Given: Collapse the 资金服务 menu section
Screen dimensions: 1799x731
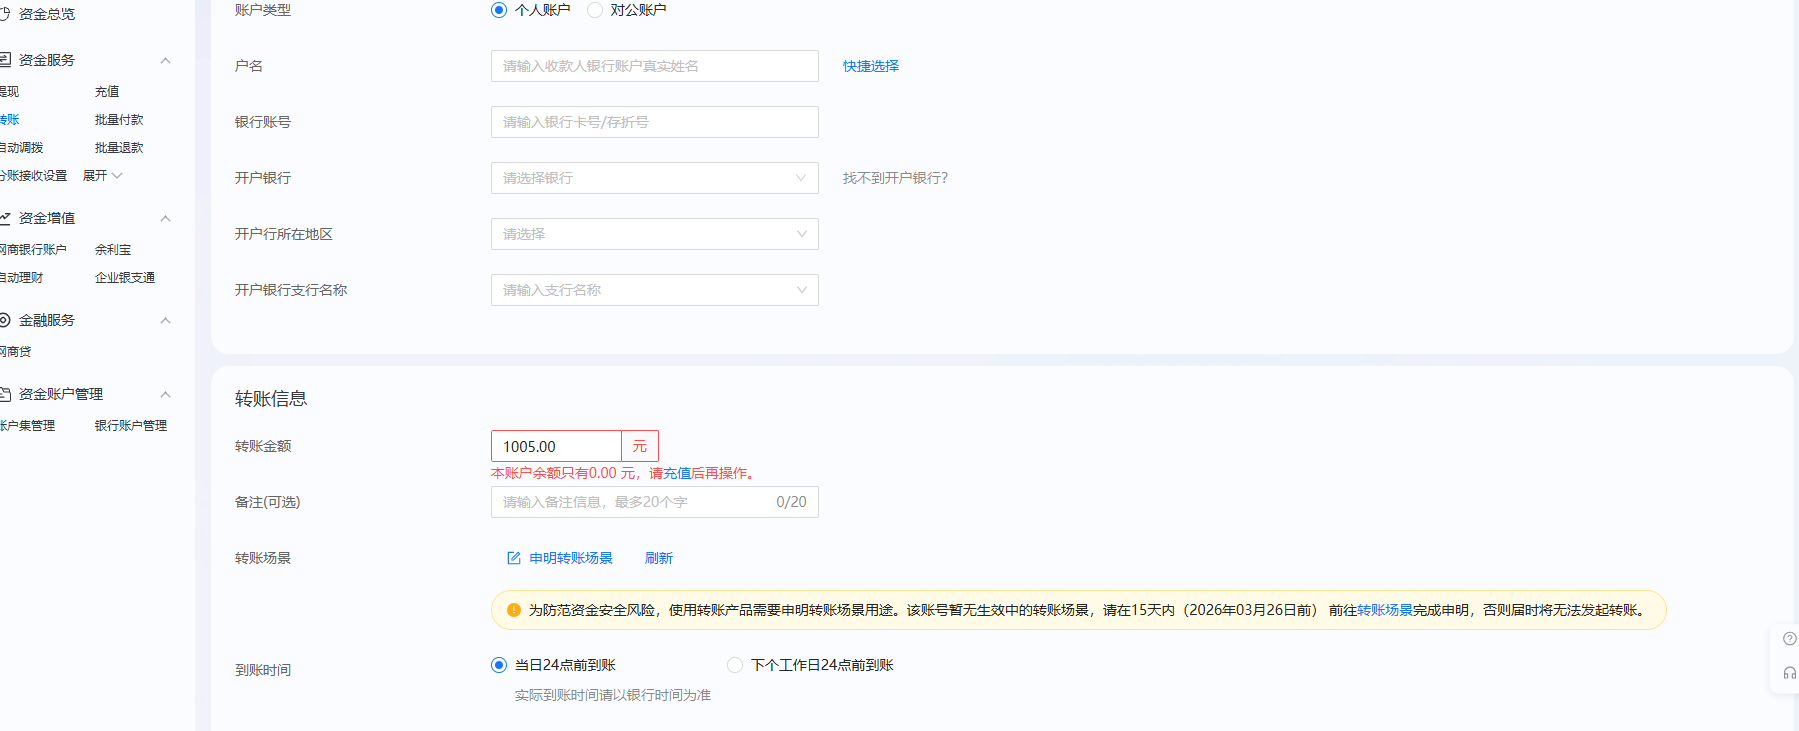Looking at the screenshot, I should pos(166,60).
